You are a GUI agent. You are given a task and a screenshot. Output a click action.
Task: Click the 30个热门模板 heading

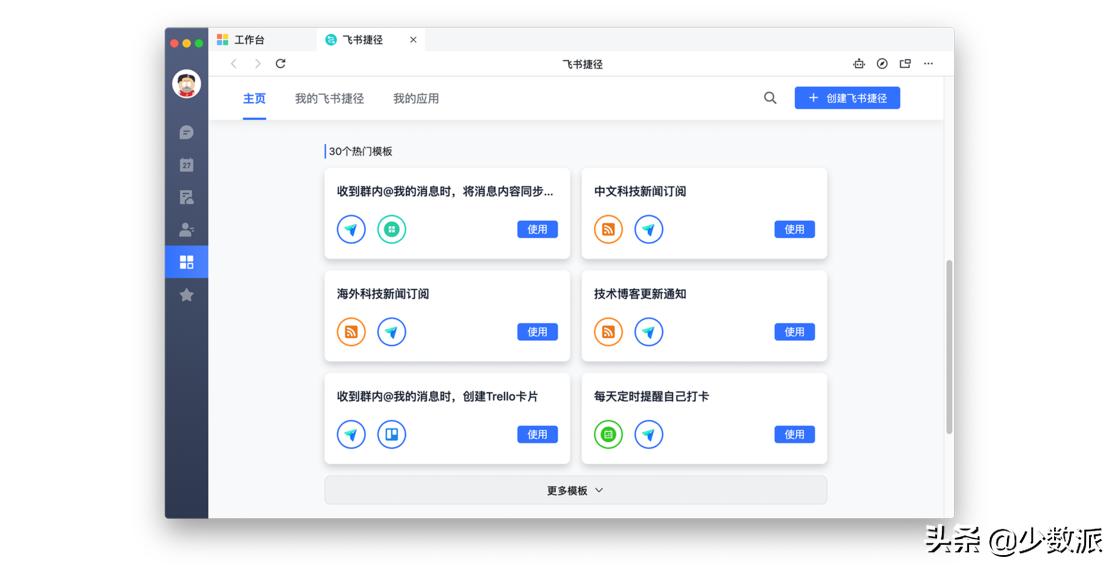pyautogui.click(x=360, y=151)
